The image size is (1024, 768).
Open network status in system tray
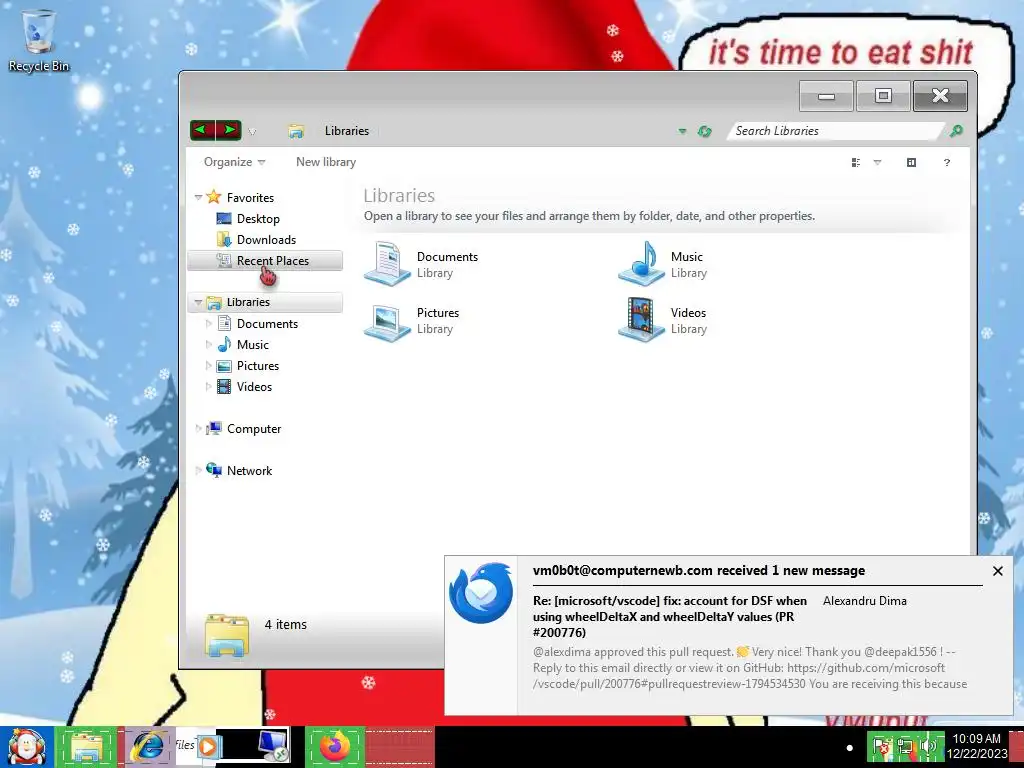(x=904, y=747)
